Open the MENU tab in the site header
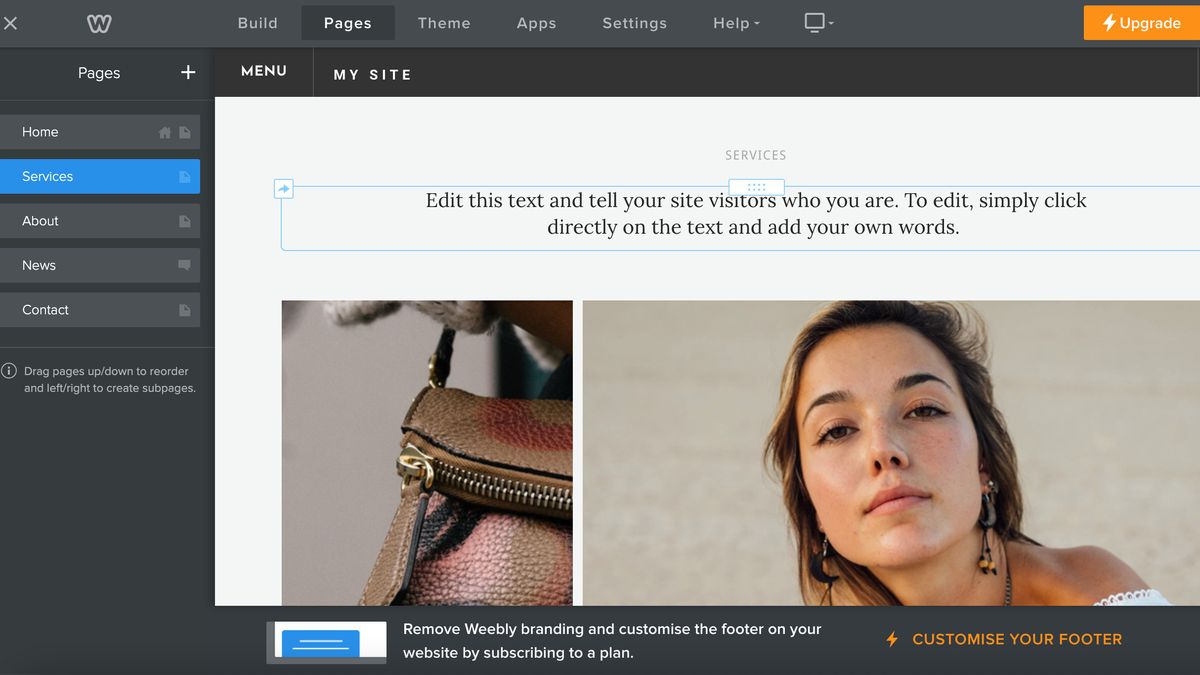Viewport: 1200px width, 675px height. point(263,71)
